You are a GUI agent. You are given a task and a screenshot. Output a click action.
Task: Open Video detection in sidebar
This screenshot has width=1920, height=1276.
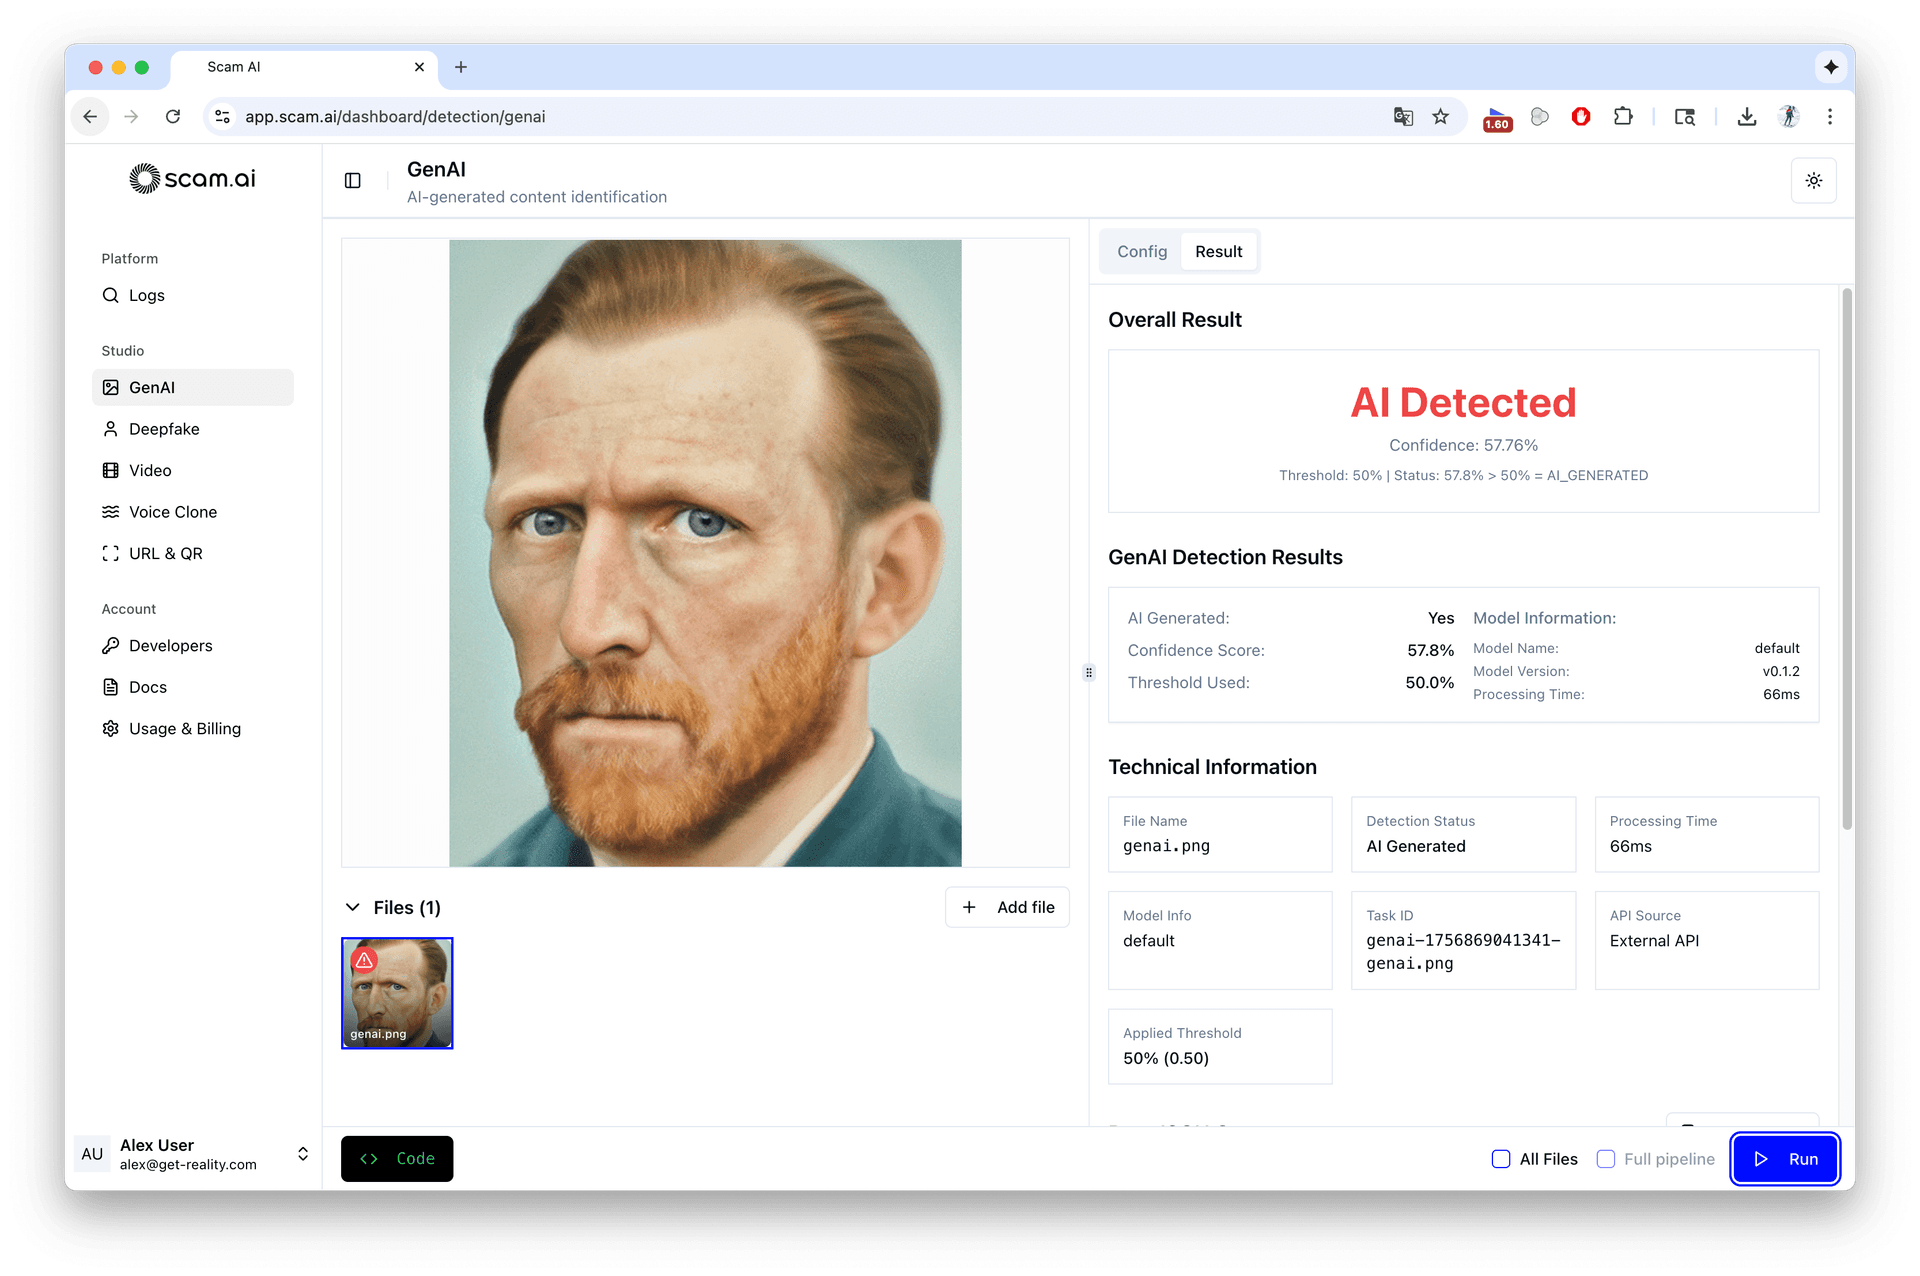(x=150, y=470)
